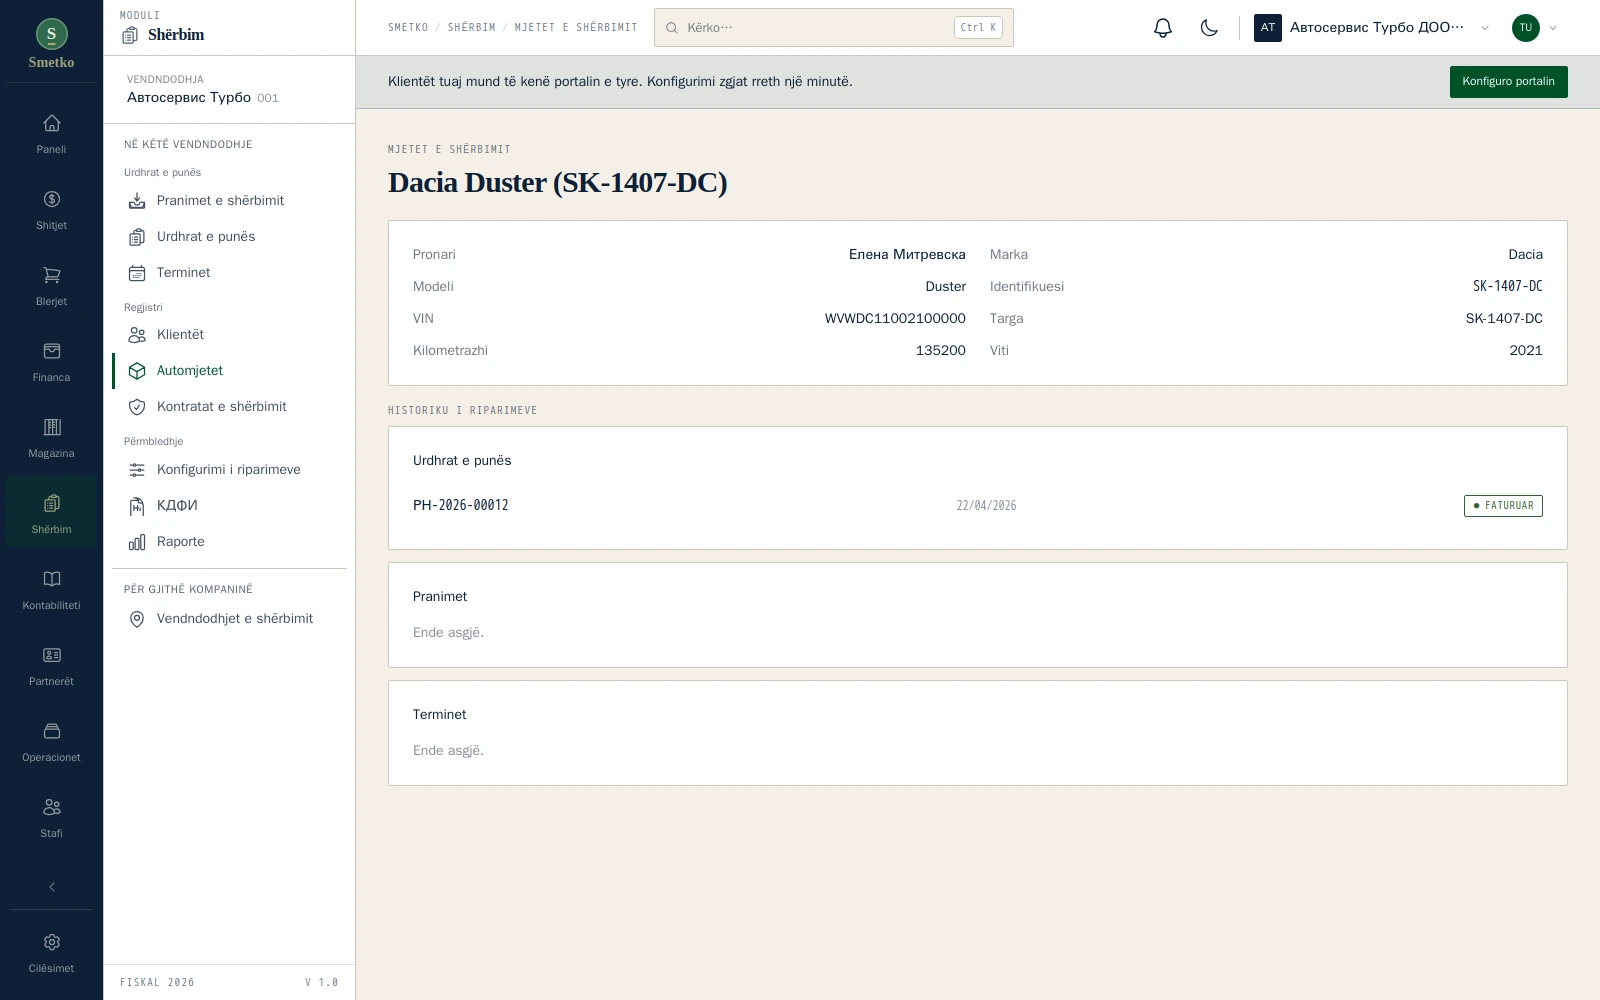The height and width of the screenshot is (1000, 1600).
Task: Open Cilësimet settings gear
Action: point(51,953)
